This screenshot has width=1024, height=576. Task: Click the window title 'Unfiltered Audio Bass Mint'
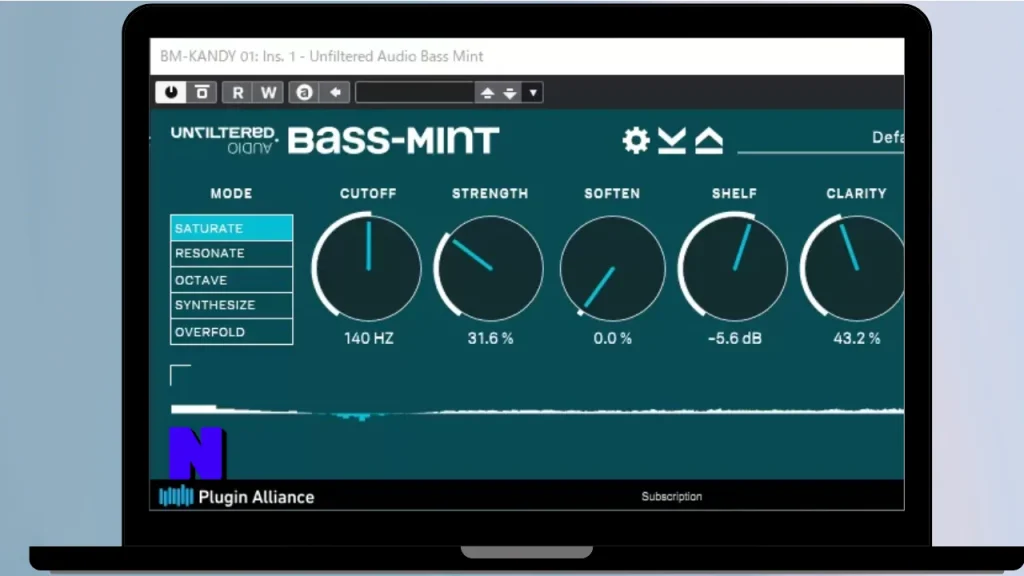pos(396,56)
